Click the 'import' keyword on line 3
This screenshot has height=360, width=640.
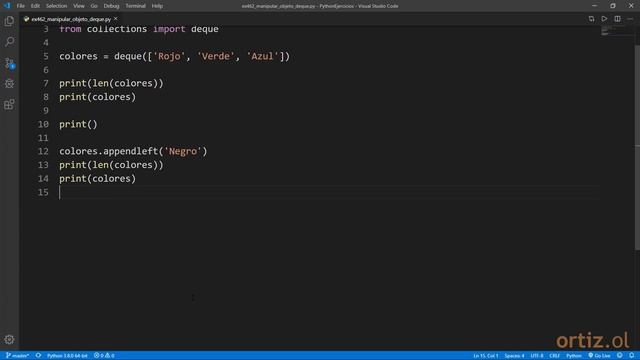coord(169,29)
